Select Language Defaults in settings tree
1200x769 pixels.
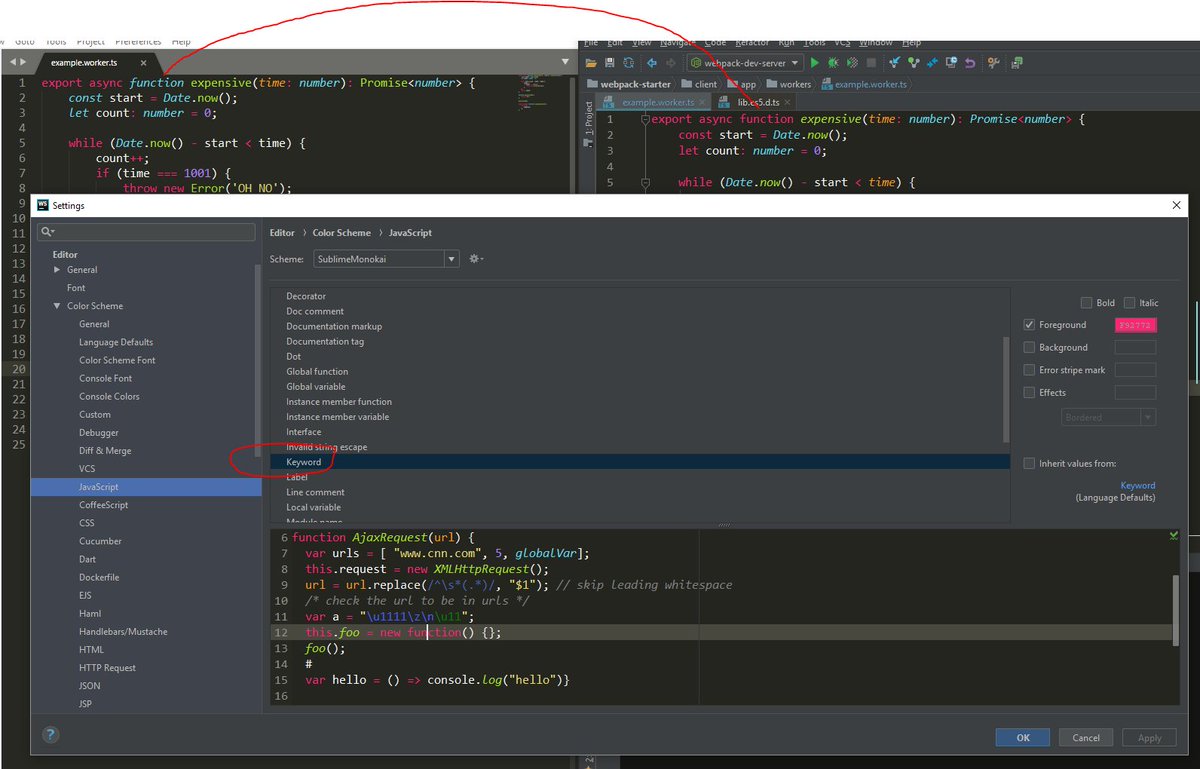(116, 342)
